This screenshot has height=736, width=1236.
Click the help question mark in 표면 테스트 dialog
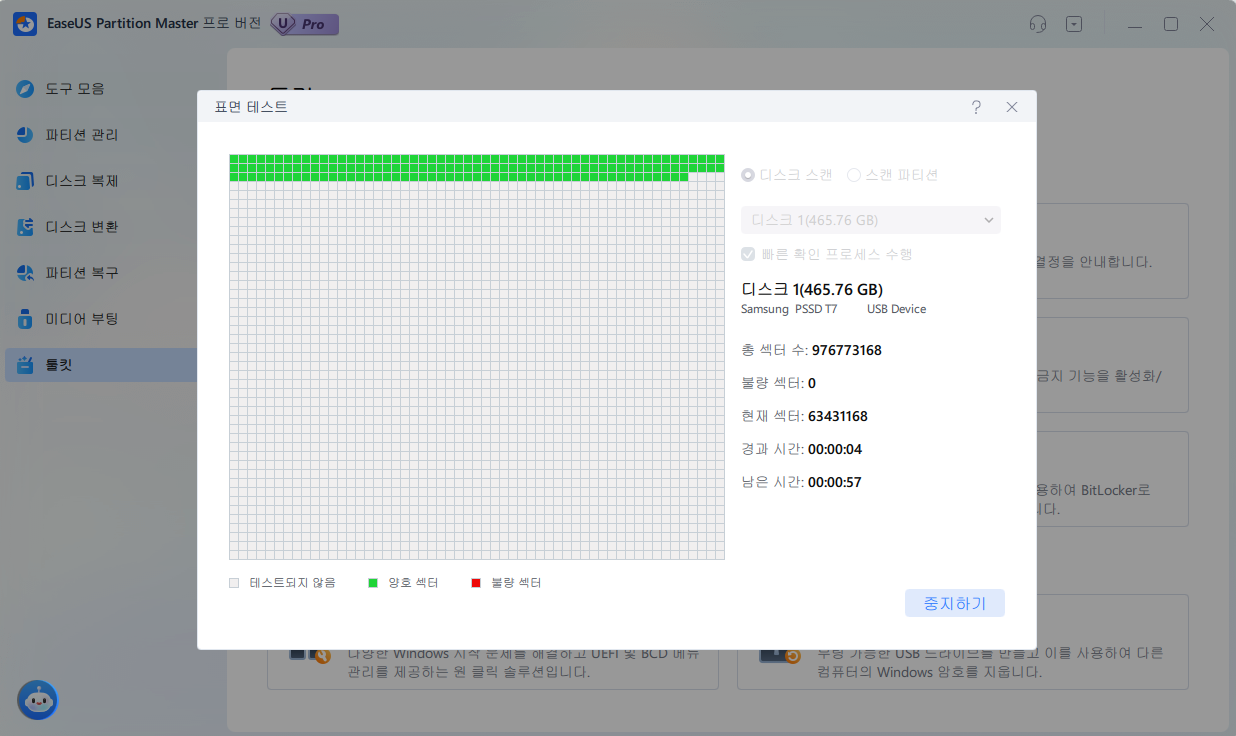click(976, 107)
